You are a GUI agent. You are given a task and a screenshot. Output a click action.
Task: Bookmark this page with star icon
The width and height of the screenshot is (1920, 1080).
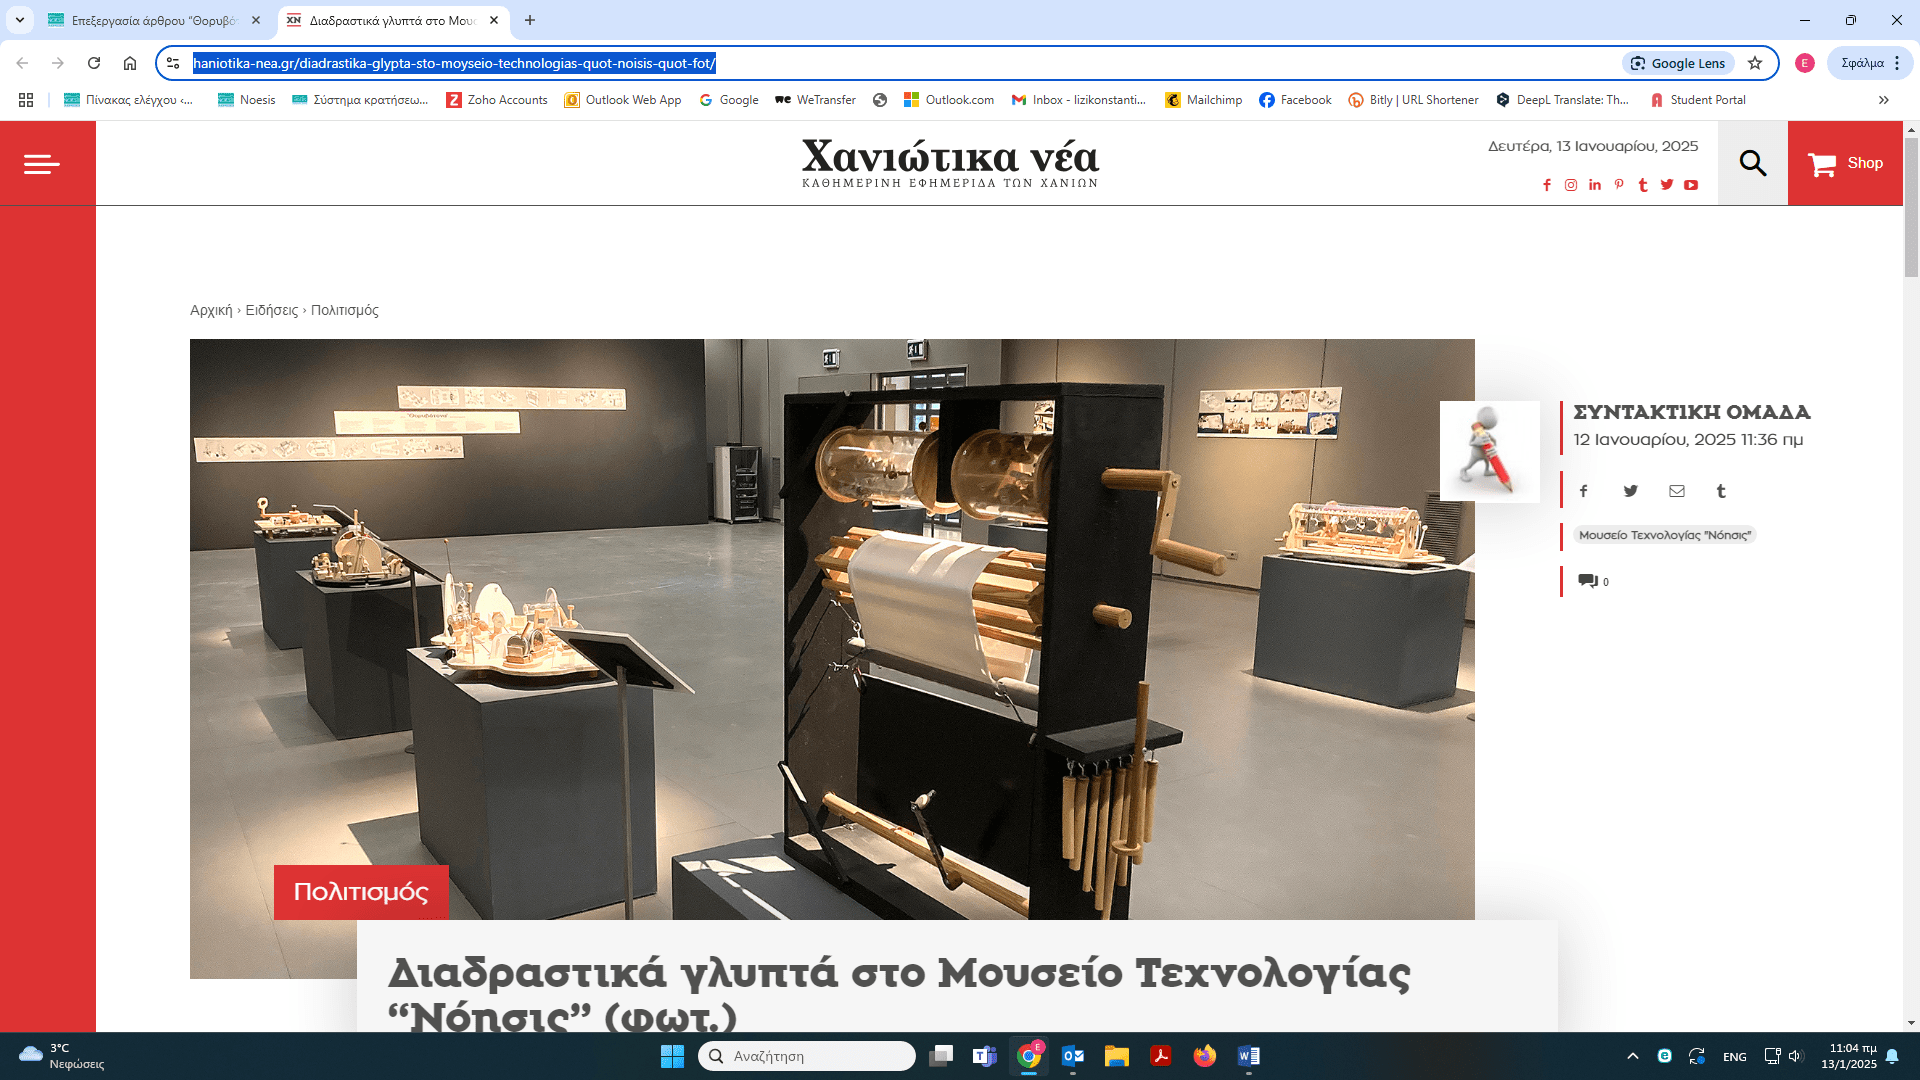point(1755,63)
